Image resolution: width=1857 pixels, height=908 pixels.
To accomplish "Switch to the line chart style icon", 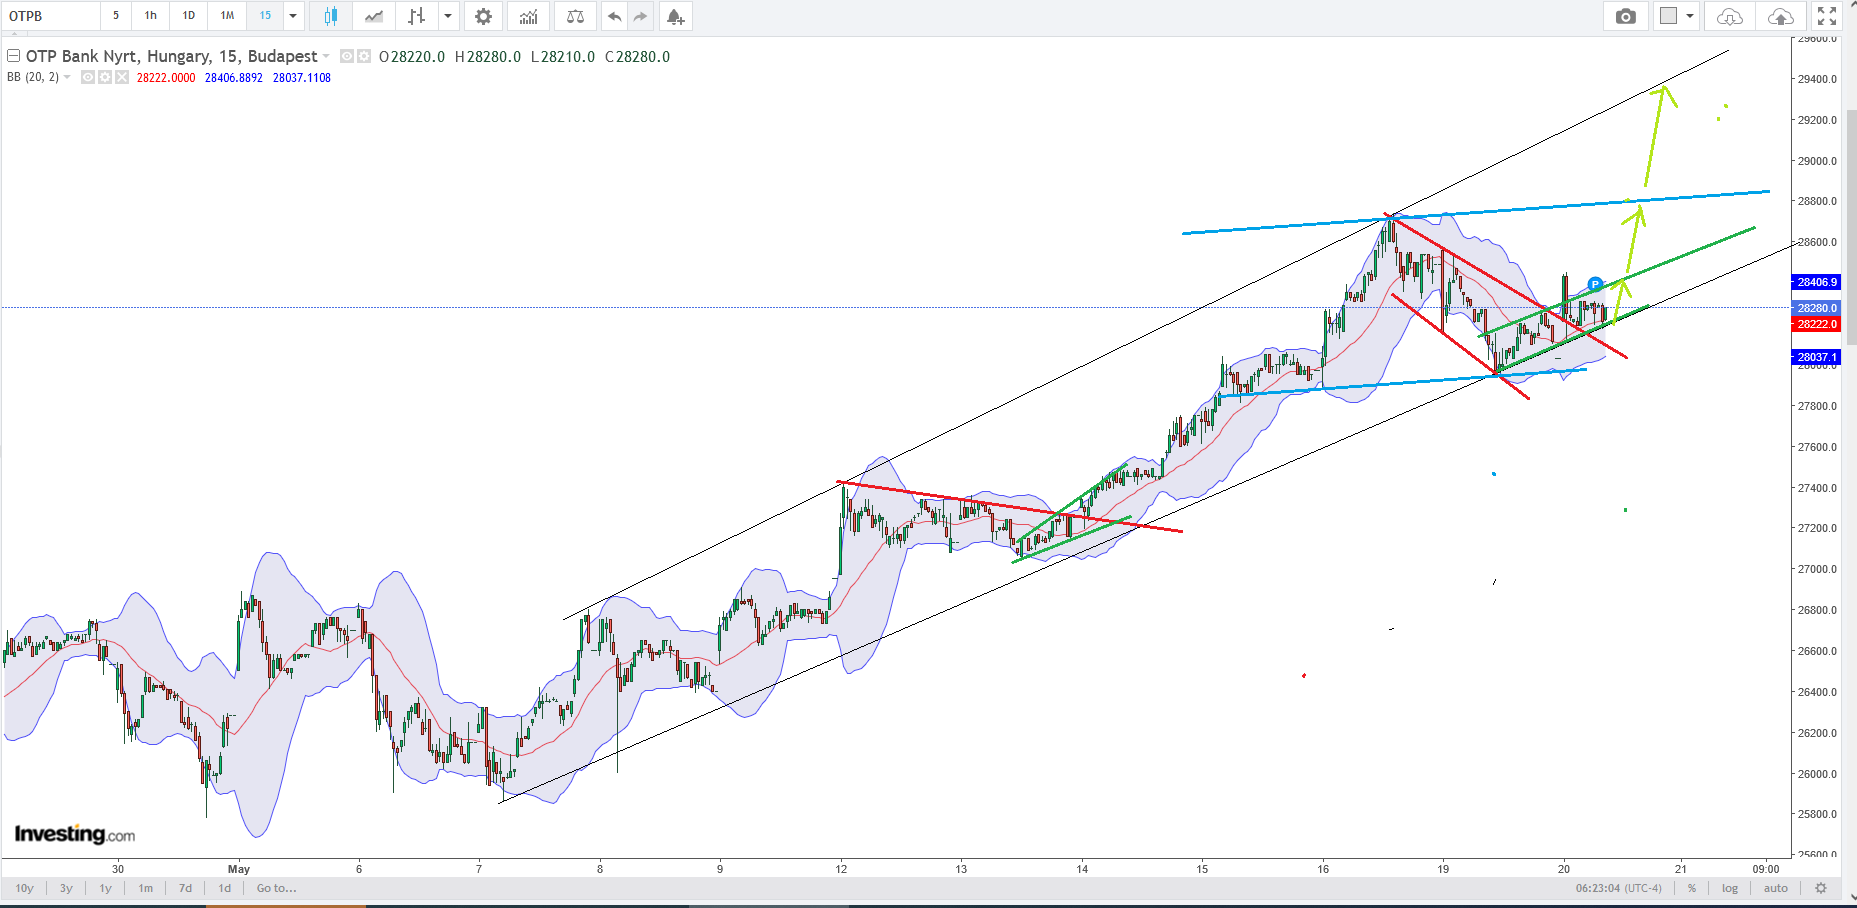I will pyautogui.click(x=374, y=16).
